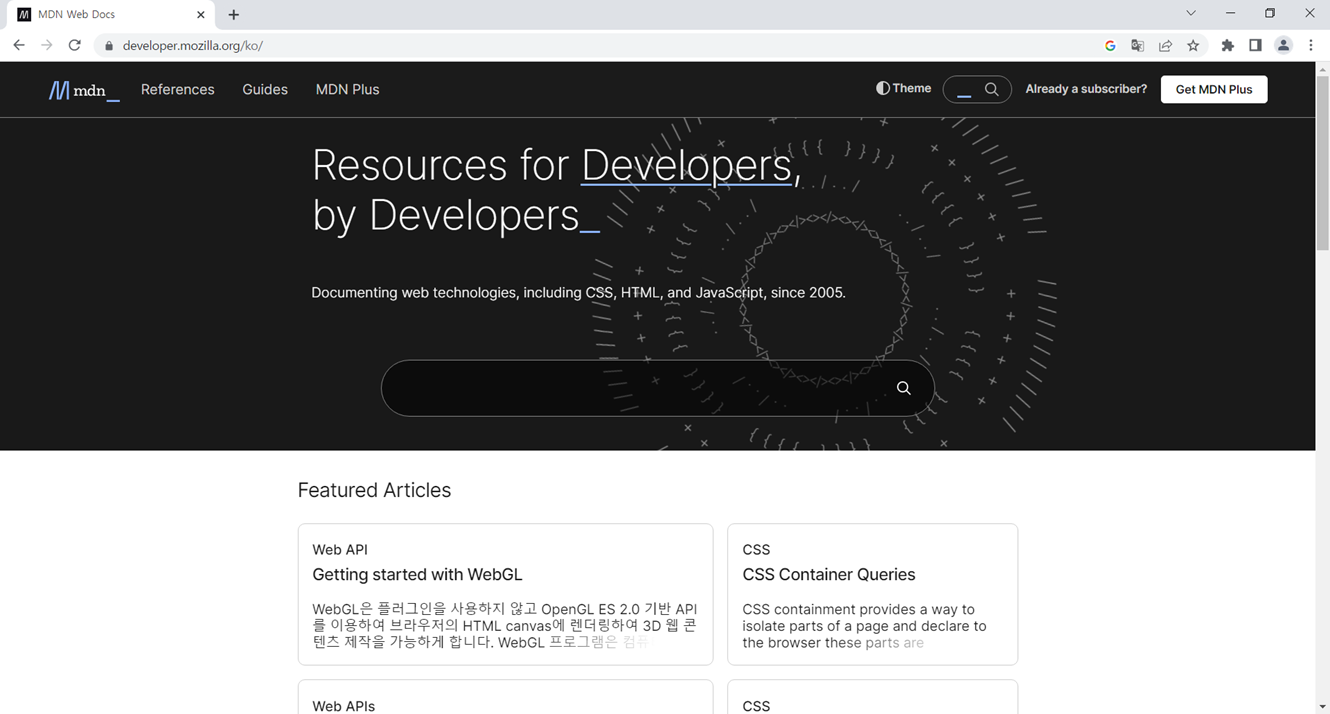
Task: Click the share page icon
Action: pyautogui.click(x=1165, y=46)
